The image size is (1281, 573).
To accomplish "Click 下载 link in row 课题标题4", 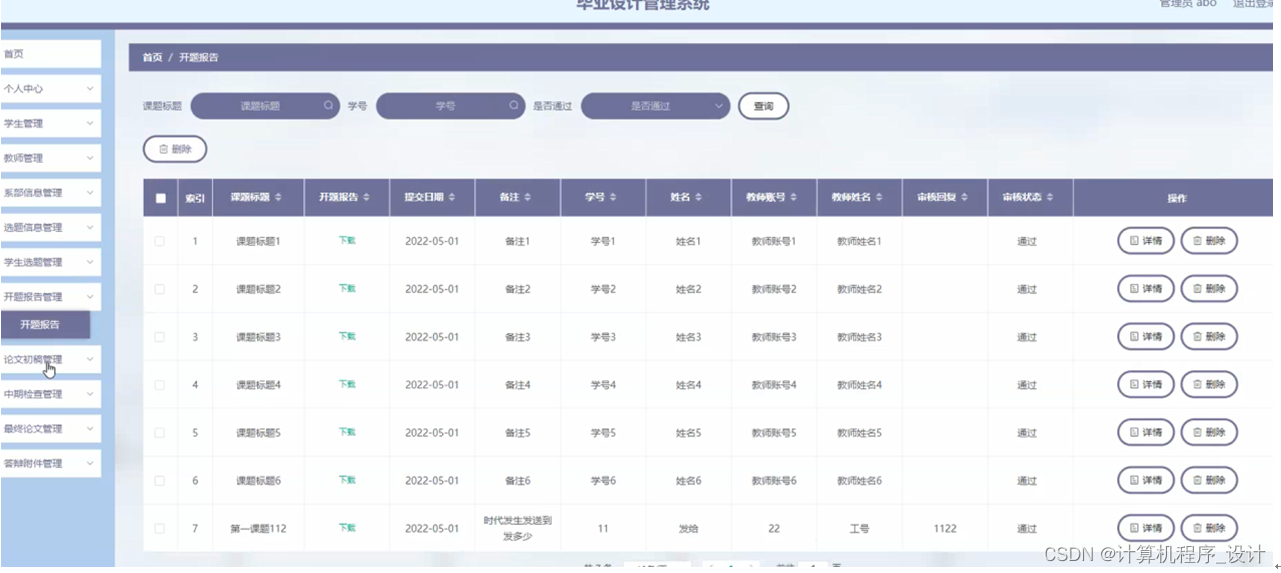I will coord(346,384).
